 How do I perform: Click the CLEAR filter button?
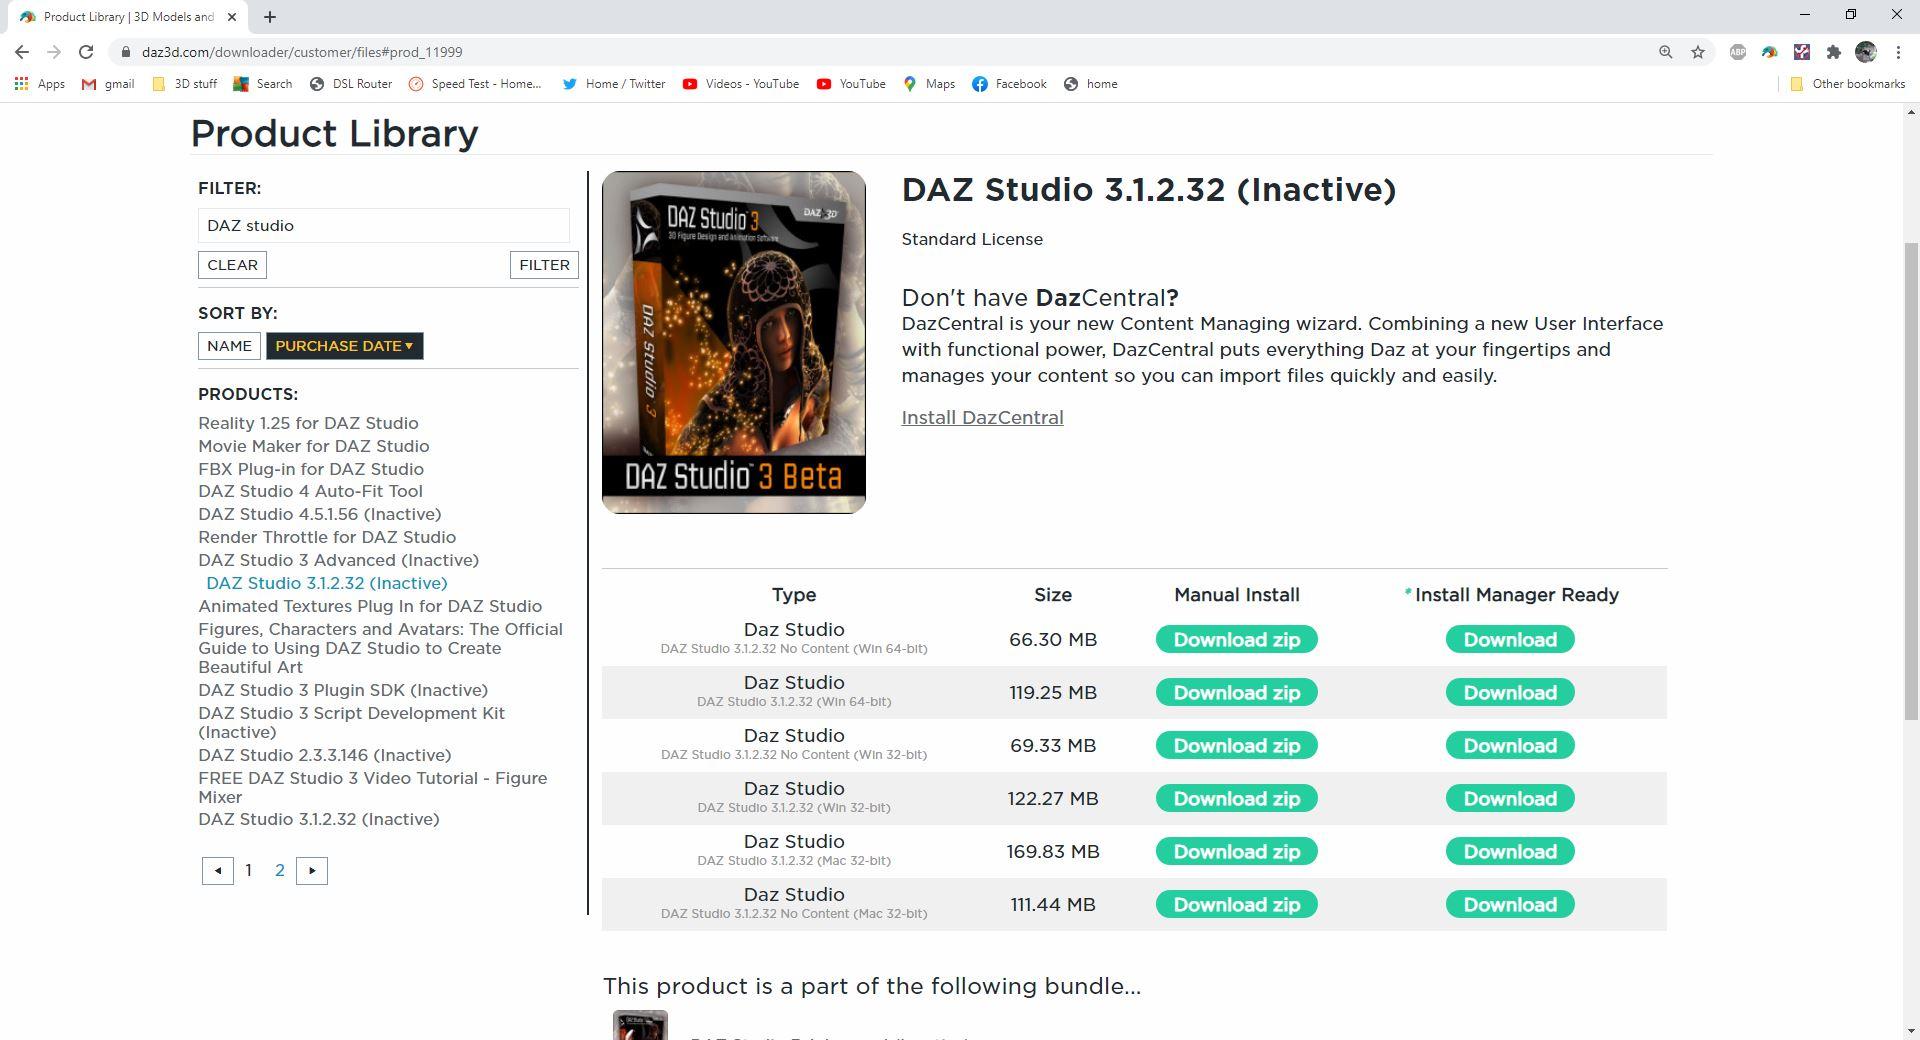(x=233, y=265)
